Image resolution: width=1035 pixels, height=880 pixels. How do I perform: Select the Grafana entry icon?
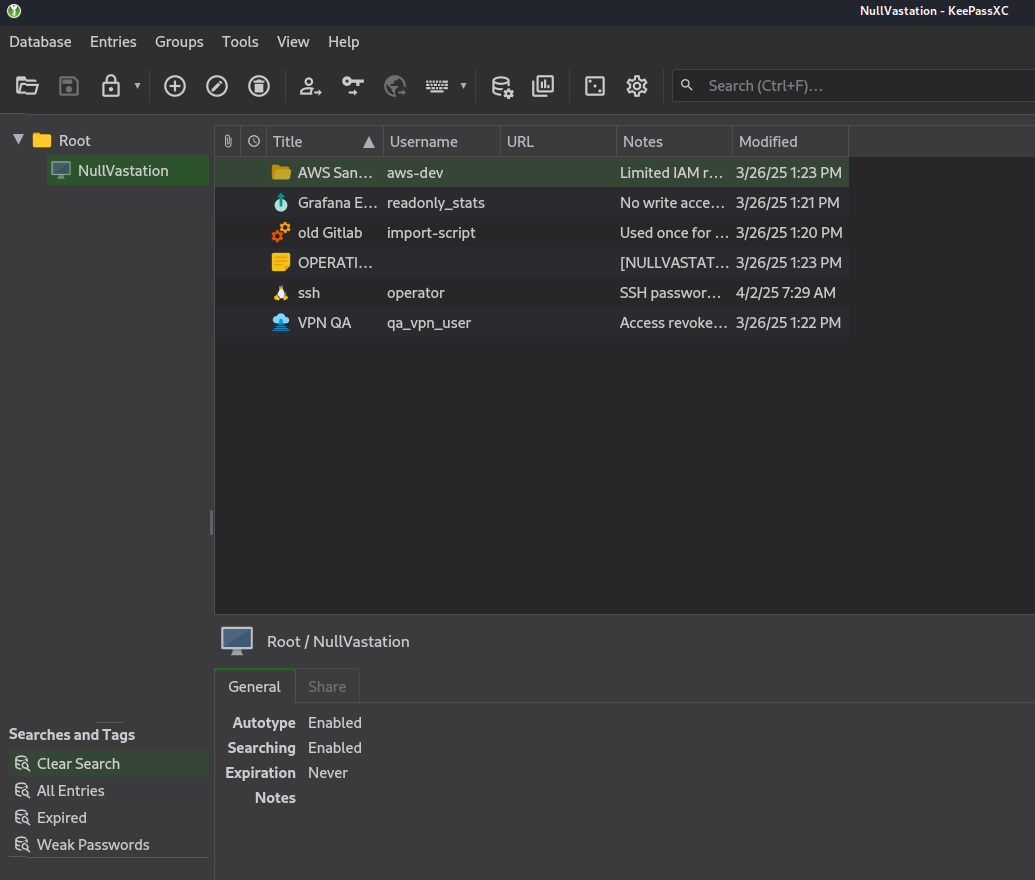coord(281,203)
